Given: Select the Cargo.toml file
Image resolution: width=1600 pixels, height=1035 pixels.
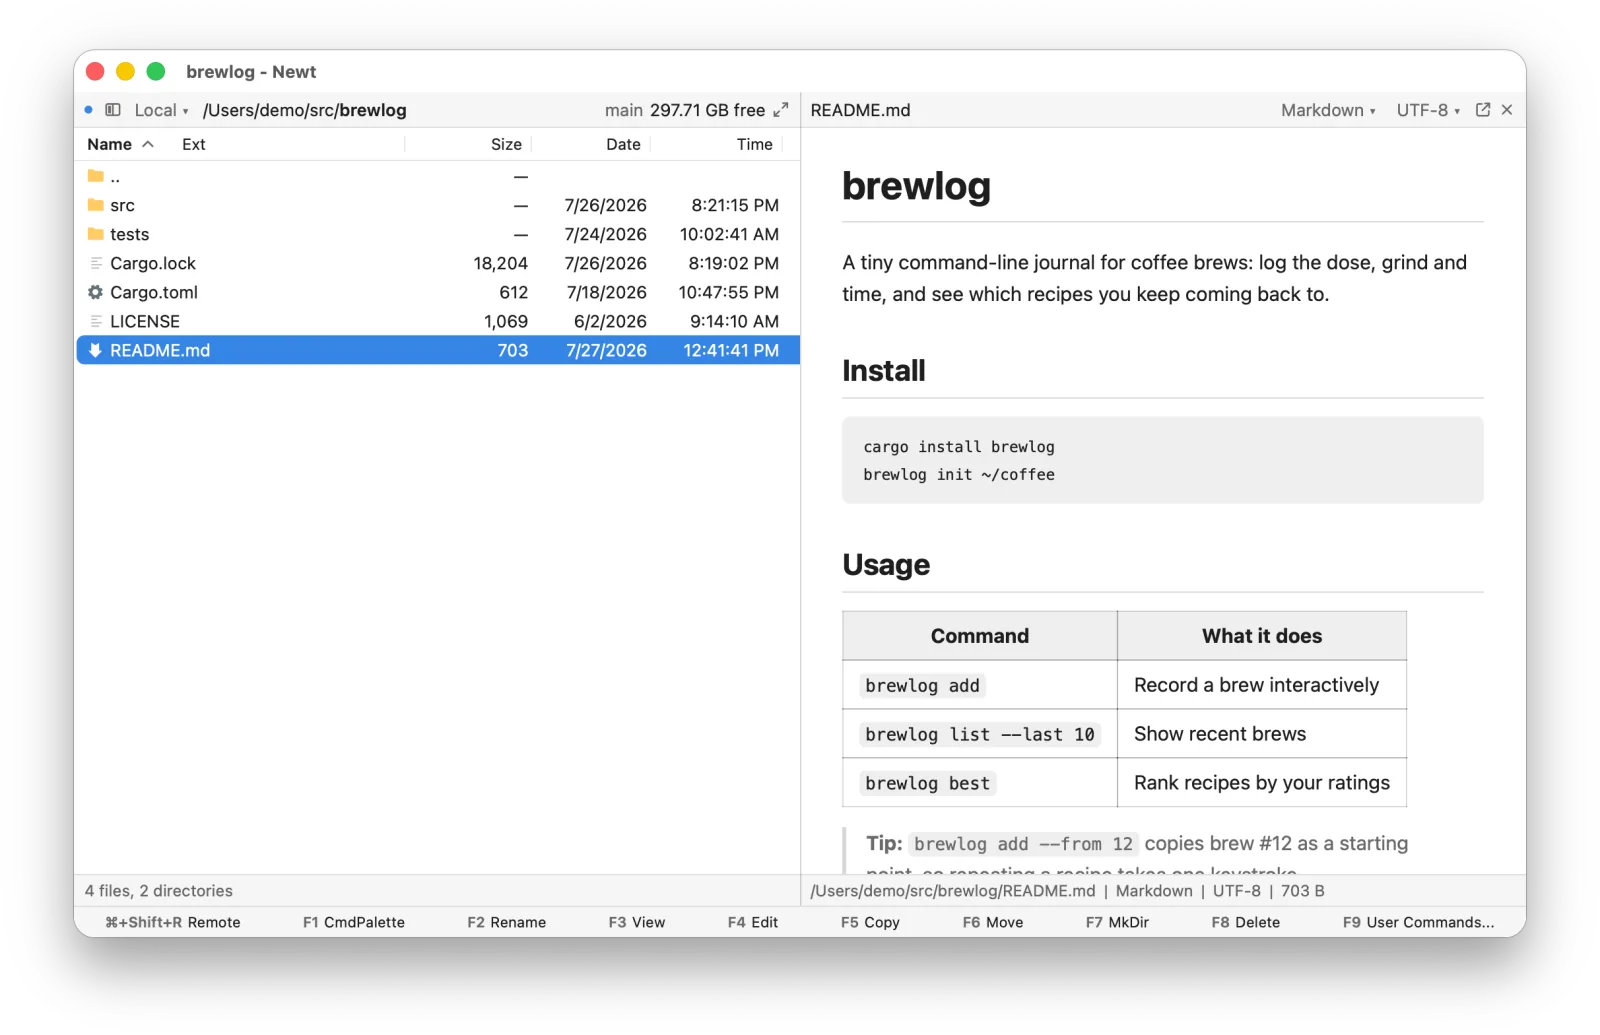Looking at the screenshot, I should pyautogui.click(x=438, y=292).
